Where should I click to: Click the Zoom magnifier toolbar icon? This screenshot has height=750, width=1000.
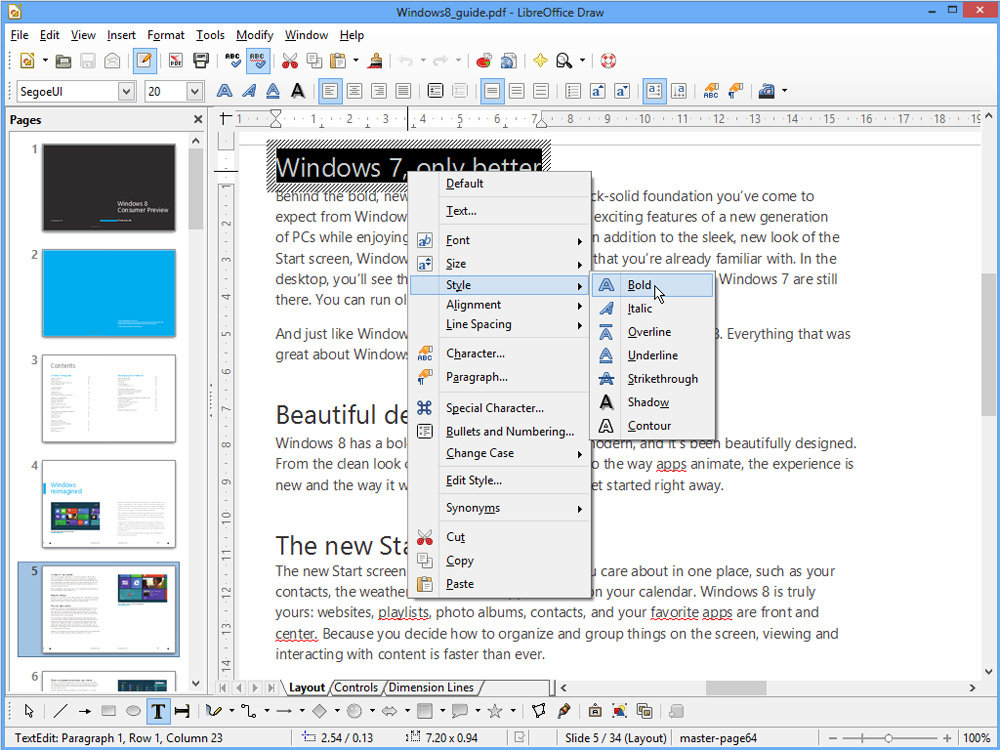[x=564, y=61]
